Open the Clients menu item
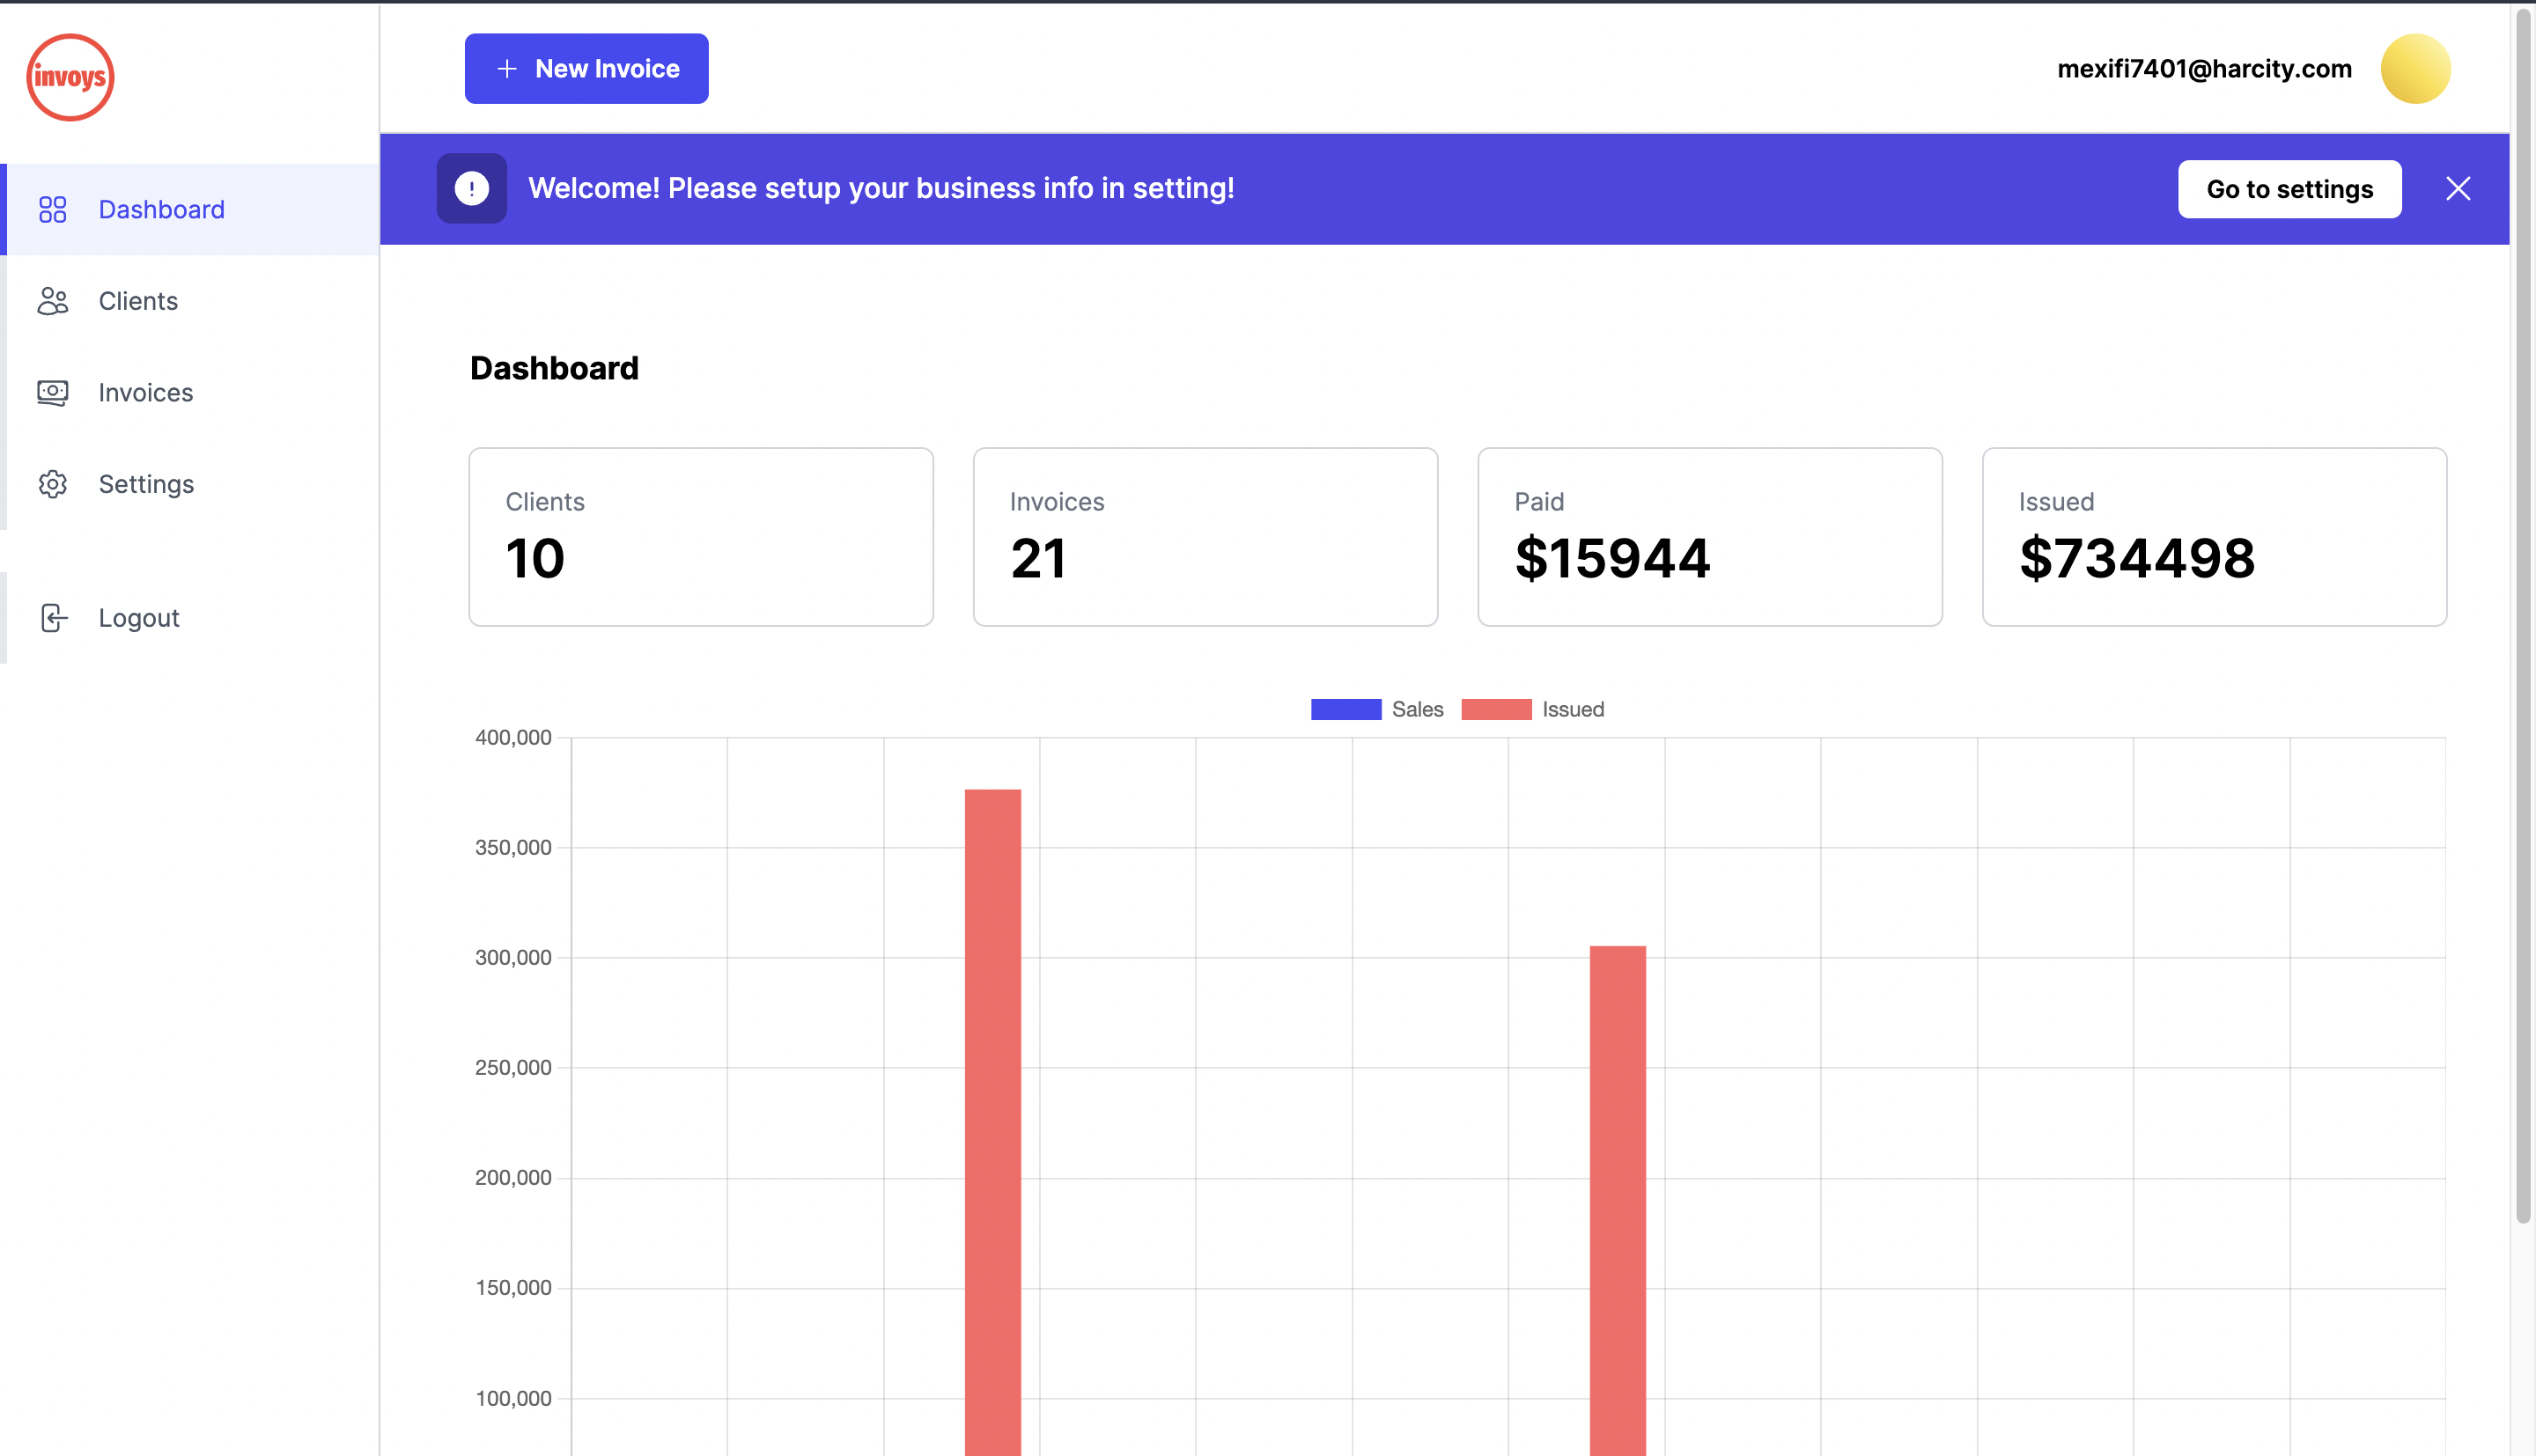The height and width of the screenshot is (1456, 2536). tap(138, 301)
